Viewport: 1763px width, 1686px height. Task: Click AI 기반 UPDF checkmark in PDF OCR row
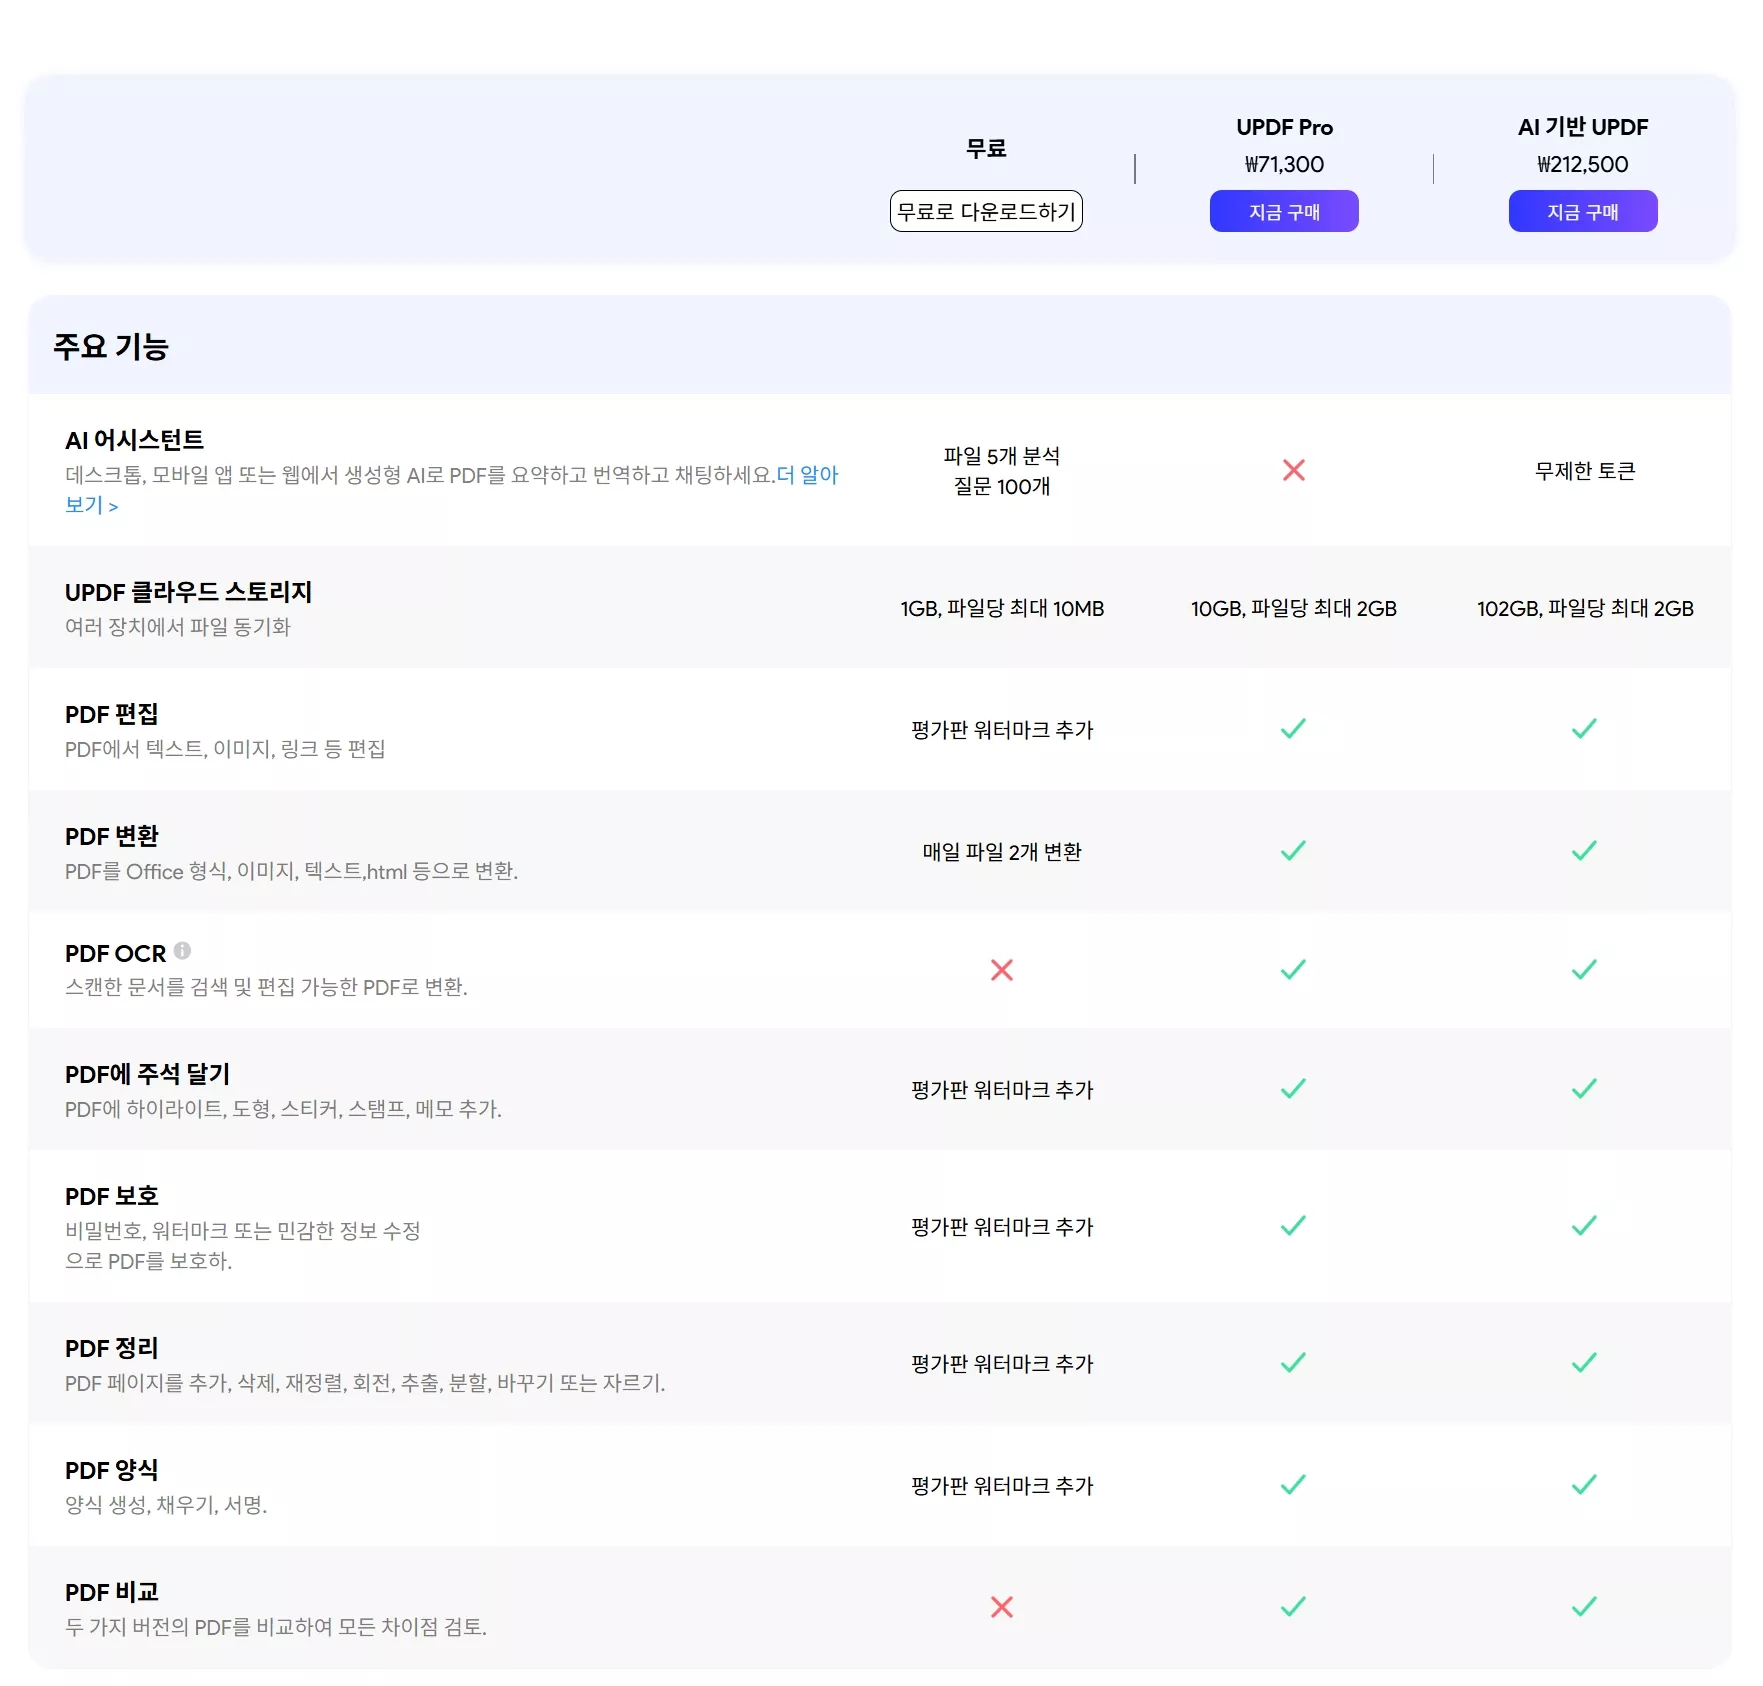[1585, 970]
